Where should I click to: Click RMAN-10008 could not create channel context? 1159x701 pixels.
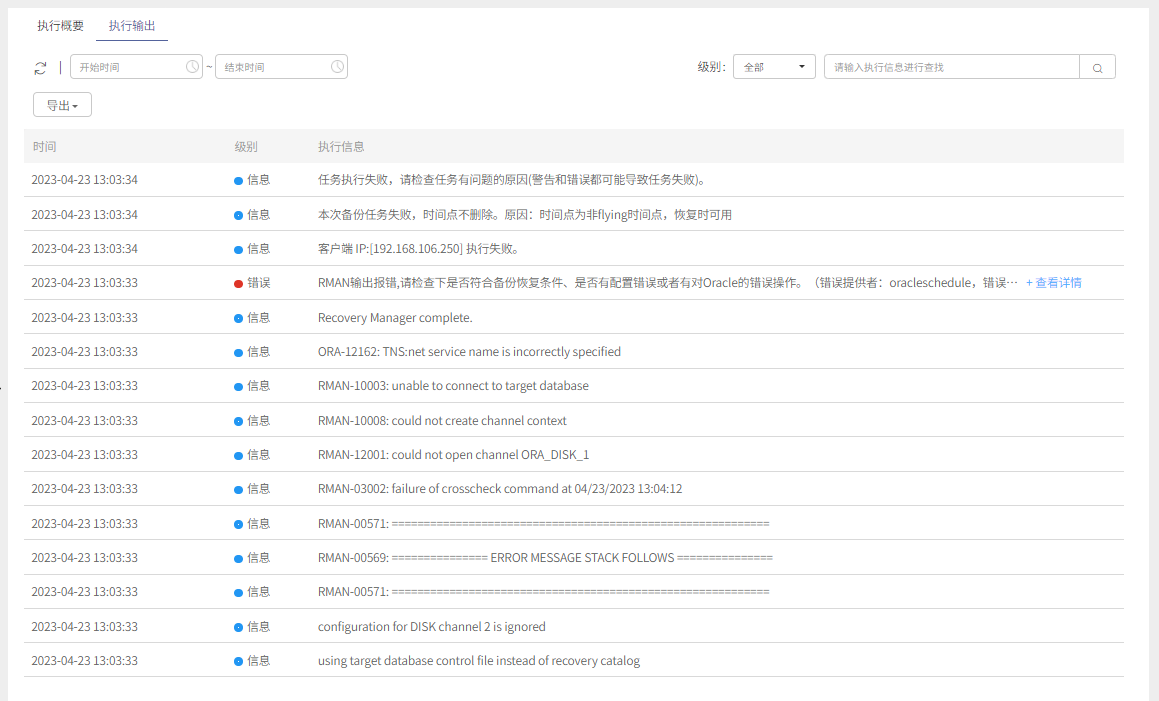point(442,421)
